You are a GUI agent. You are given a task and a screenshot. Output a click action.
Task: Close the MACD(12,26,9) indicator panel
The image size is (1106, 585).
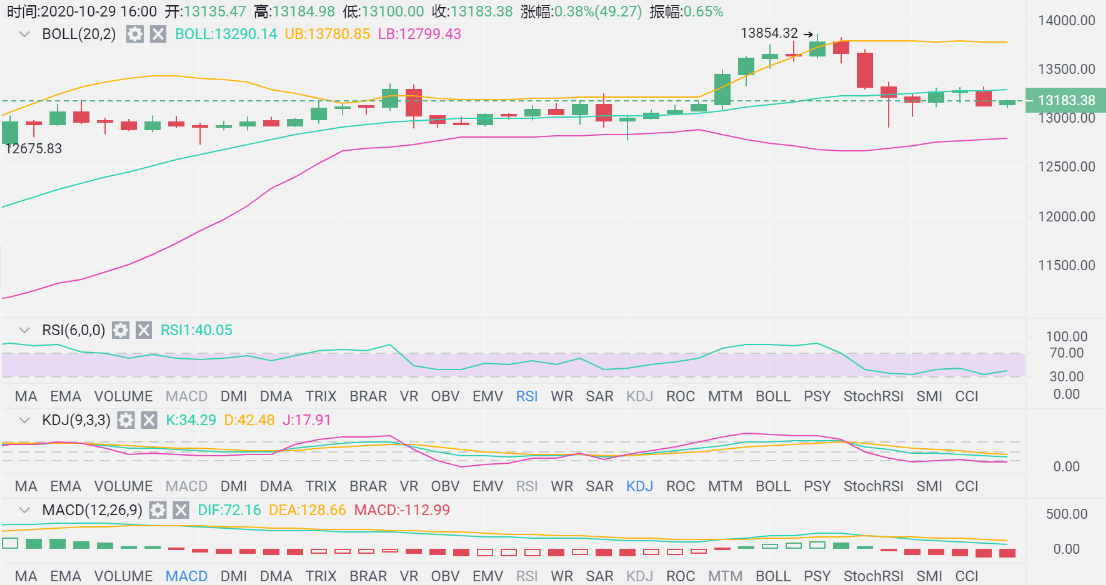pos(181,510)
